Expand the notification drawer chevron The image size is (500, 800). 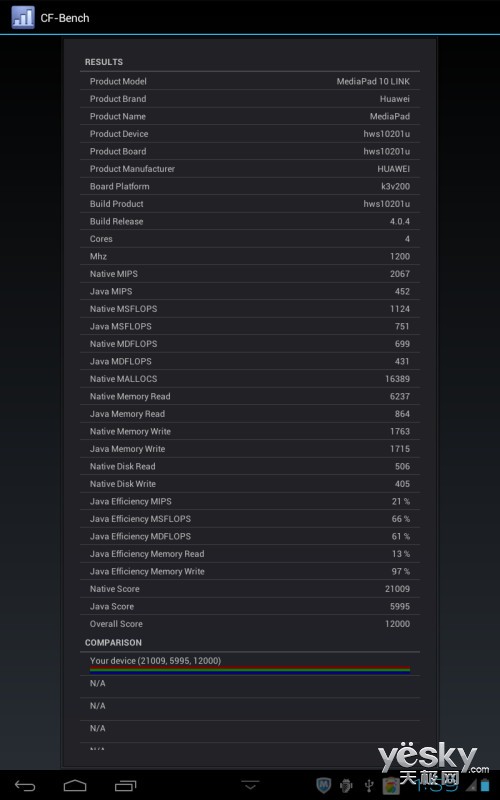(x=250, y=784)
